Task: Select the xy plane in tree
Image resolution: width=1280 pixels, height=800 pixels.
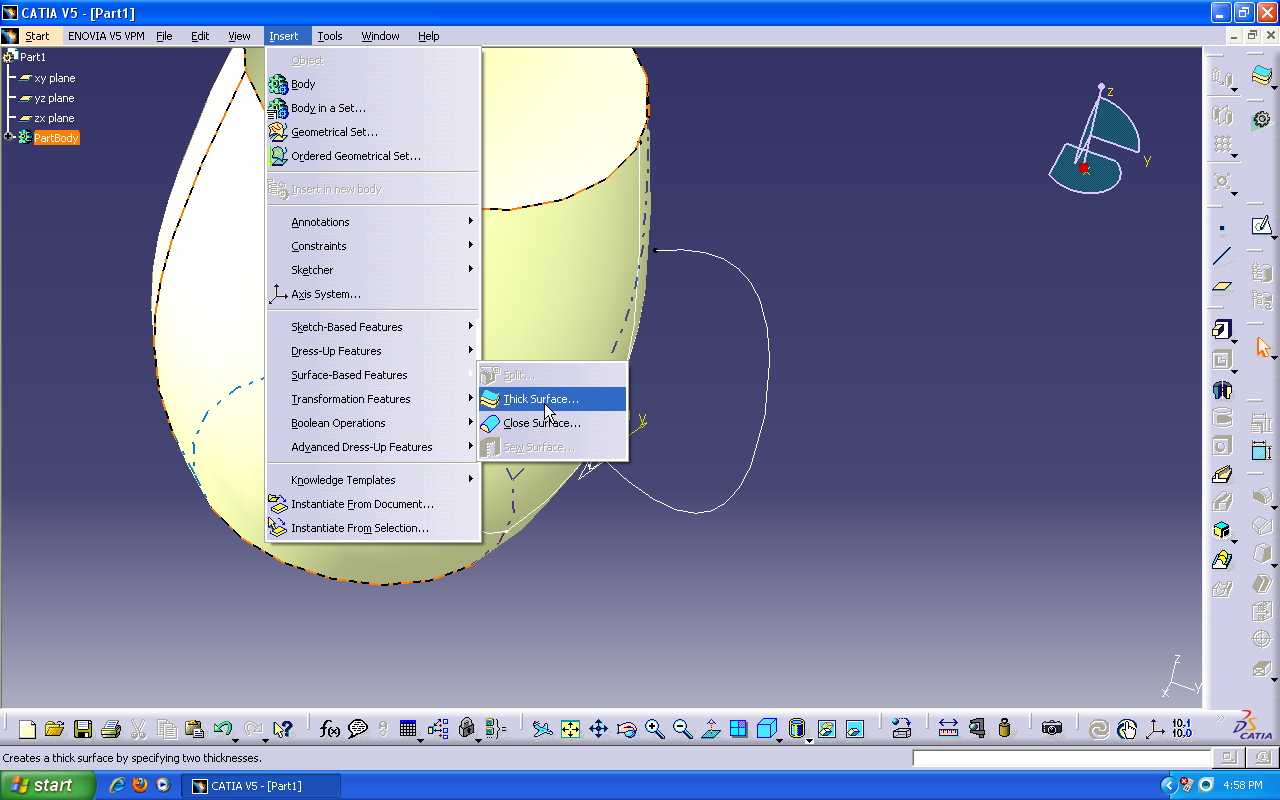Action: (x=54, y=78)
